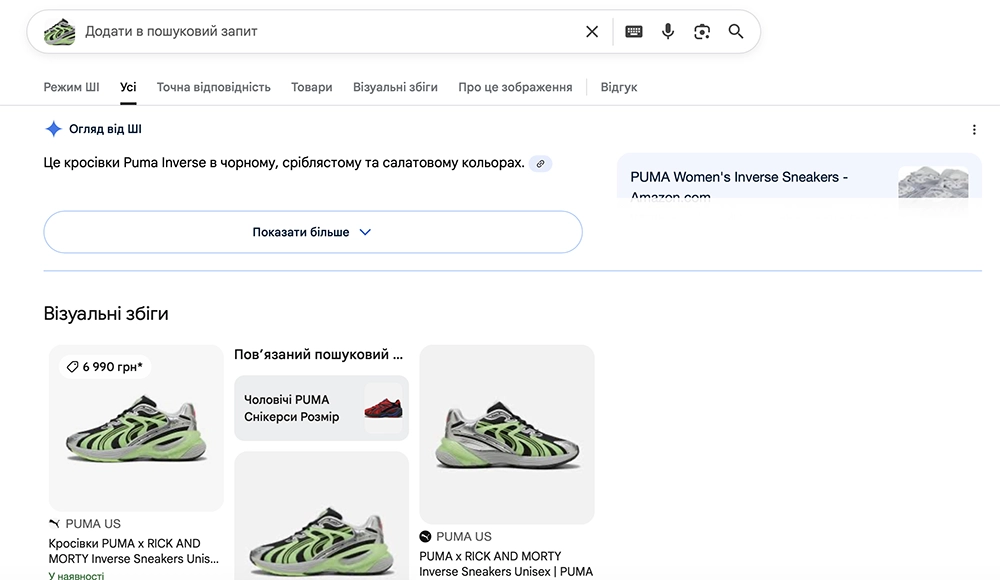Expand the overview with Показати більше

(312, 232)
